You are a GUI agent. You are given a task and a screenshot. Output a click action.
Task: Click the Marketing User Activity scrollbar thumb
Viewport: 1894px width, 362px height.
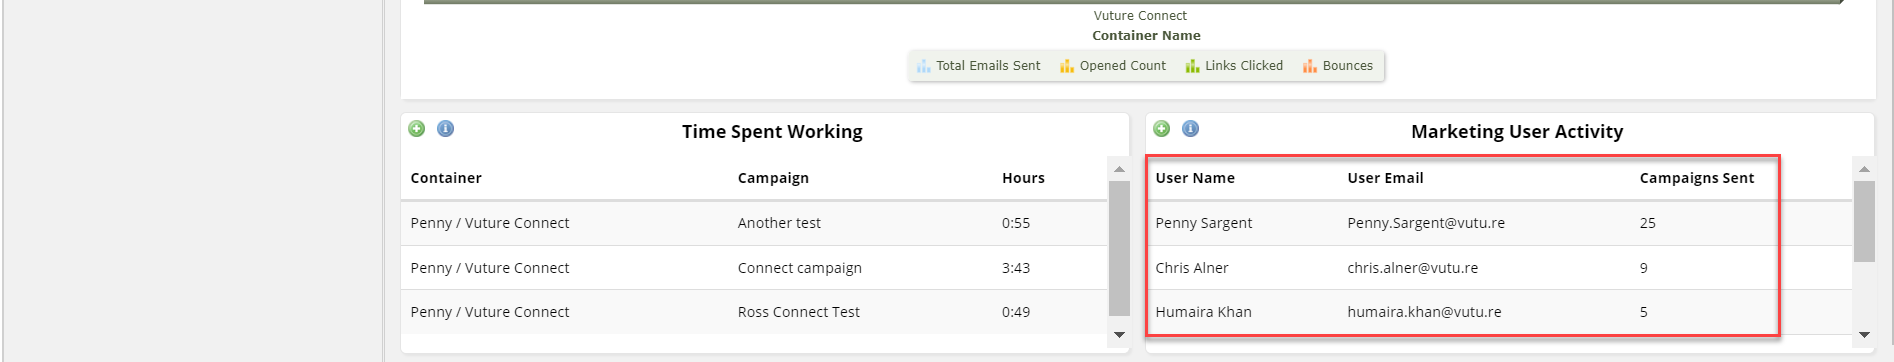click(1864, 221)
